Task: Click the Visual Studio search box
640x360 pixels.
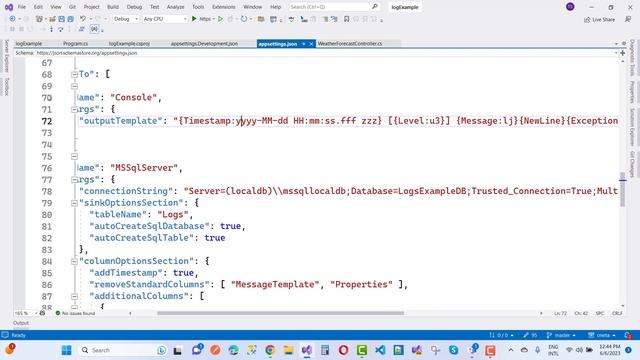Action: click(334, 7)
